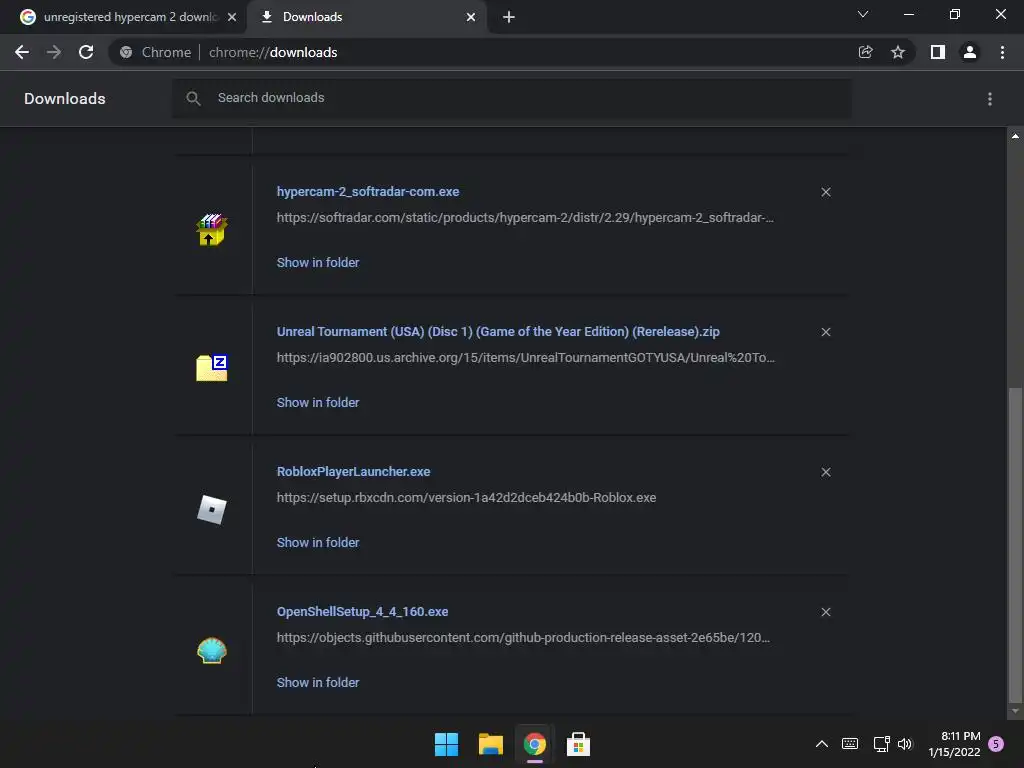Open OpenShellSetup_4_4_160.exe file link
Viewport: 1024px width, 768px height.
pos(362,611)
